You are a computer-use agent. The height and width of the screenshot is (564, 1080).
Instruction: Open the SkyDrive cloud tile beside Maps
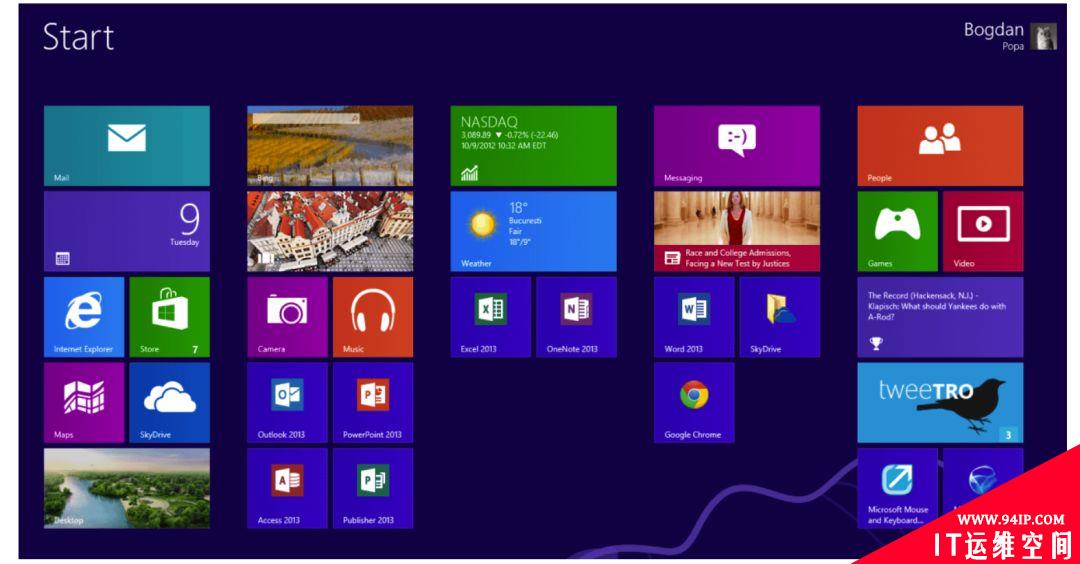(x=169, y=403)
